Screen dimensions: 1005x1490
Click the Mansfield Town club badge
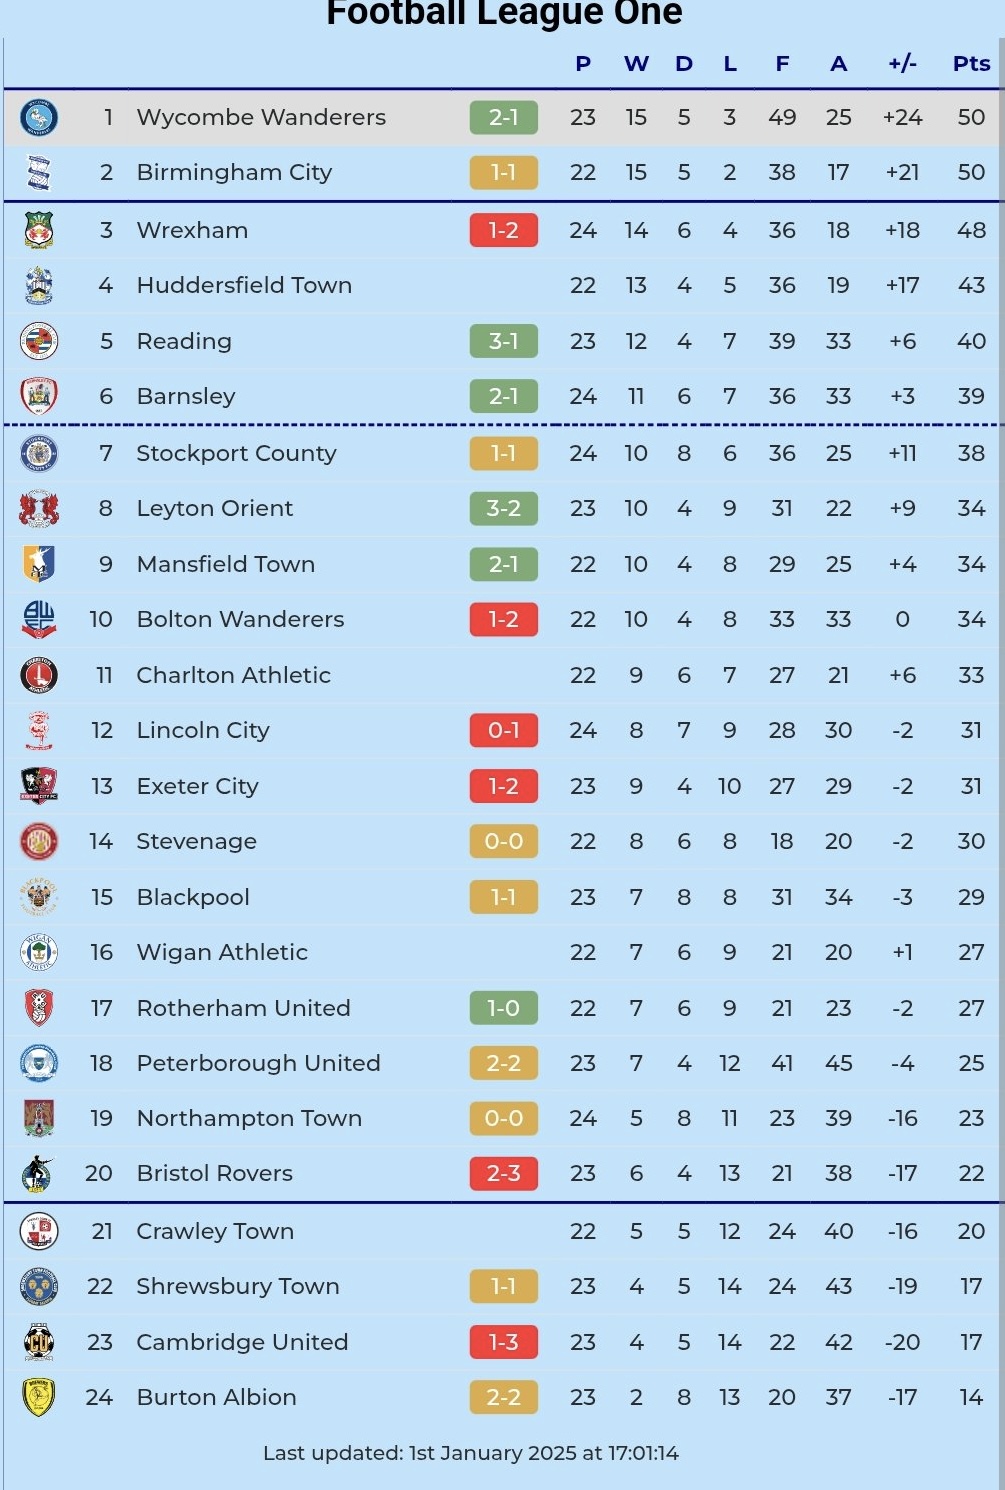coord(39,564)
